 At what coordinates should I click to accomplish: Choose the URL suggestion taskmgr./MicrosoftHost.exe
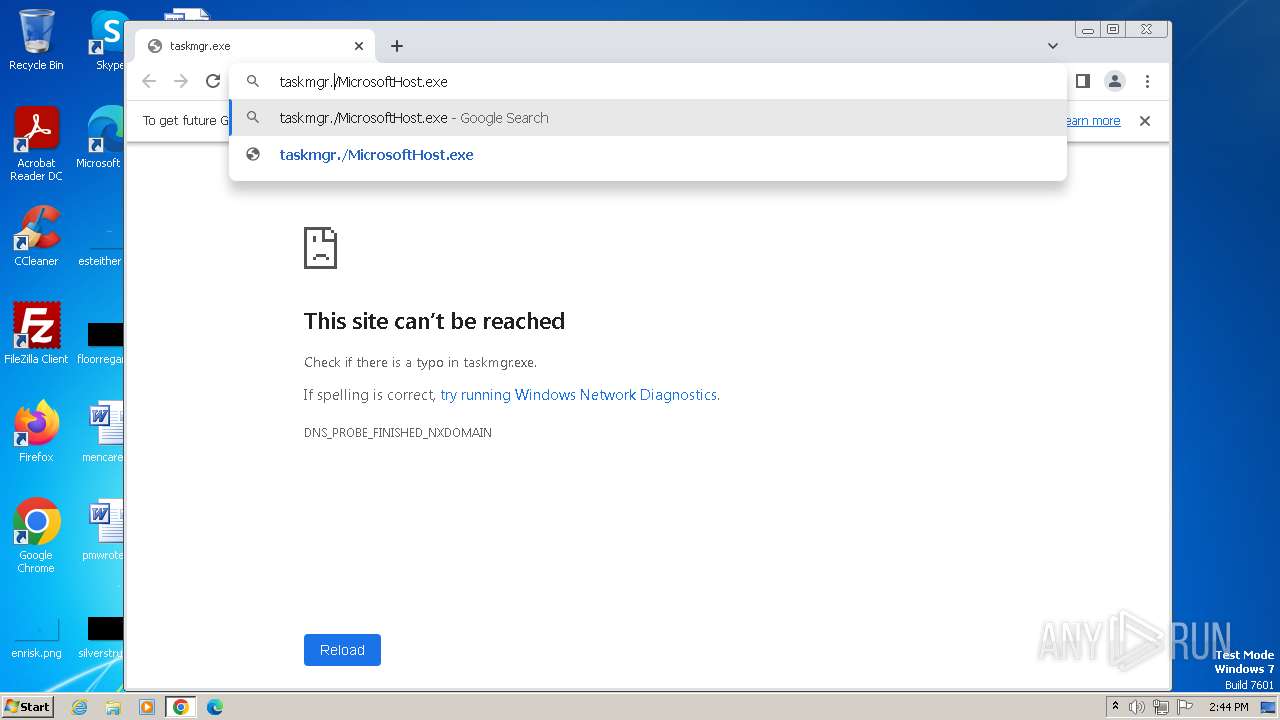tap(648, 155)
